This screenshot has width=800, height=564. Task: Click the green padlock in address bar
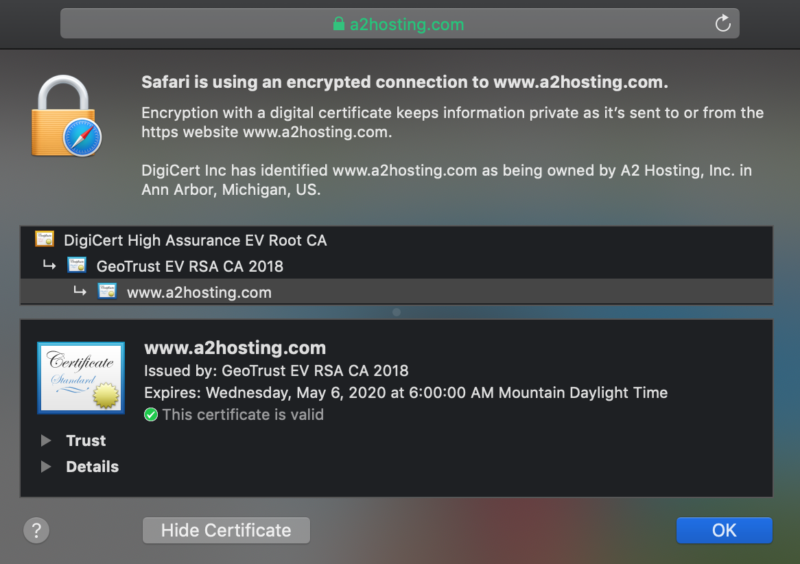click(339, 24)
